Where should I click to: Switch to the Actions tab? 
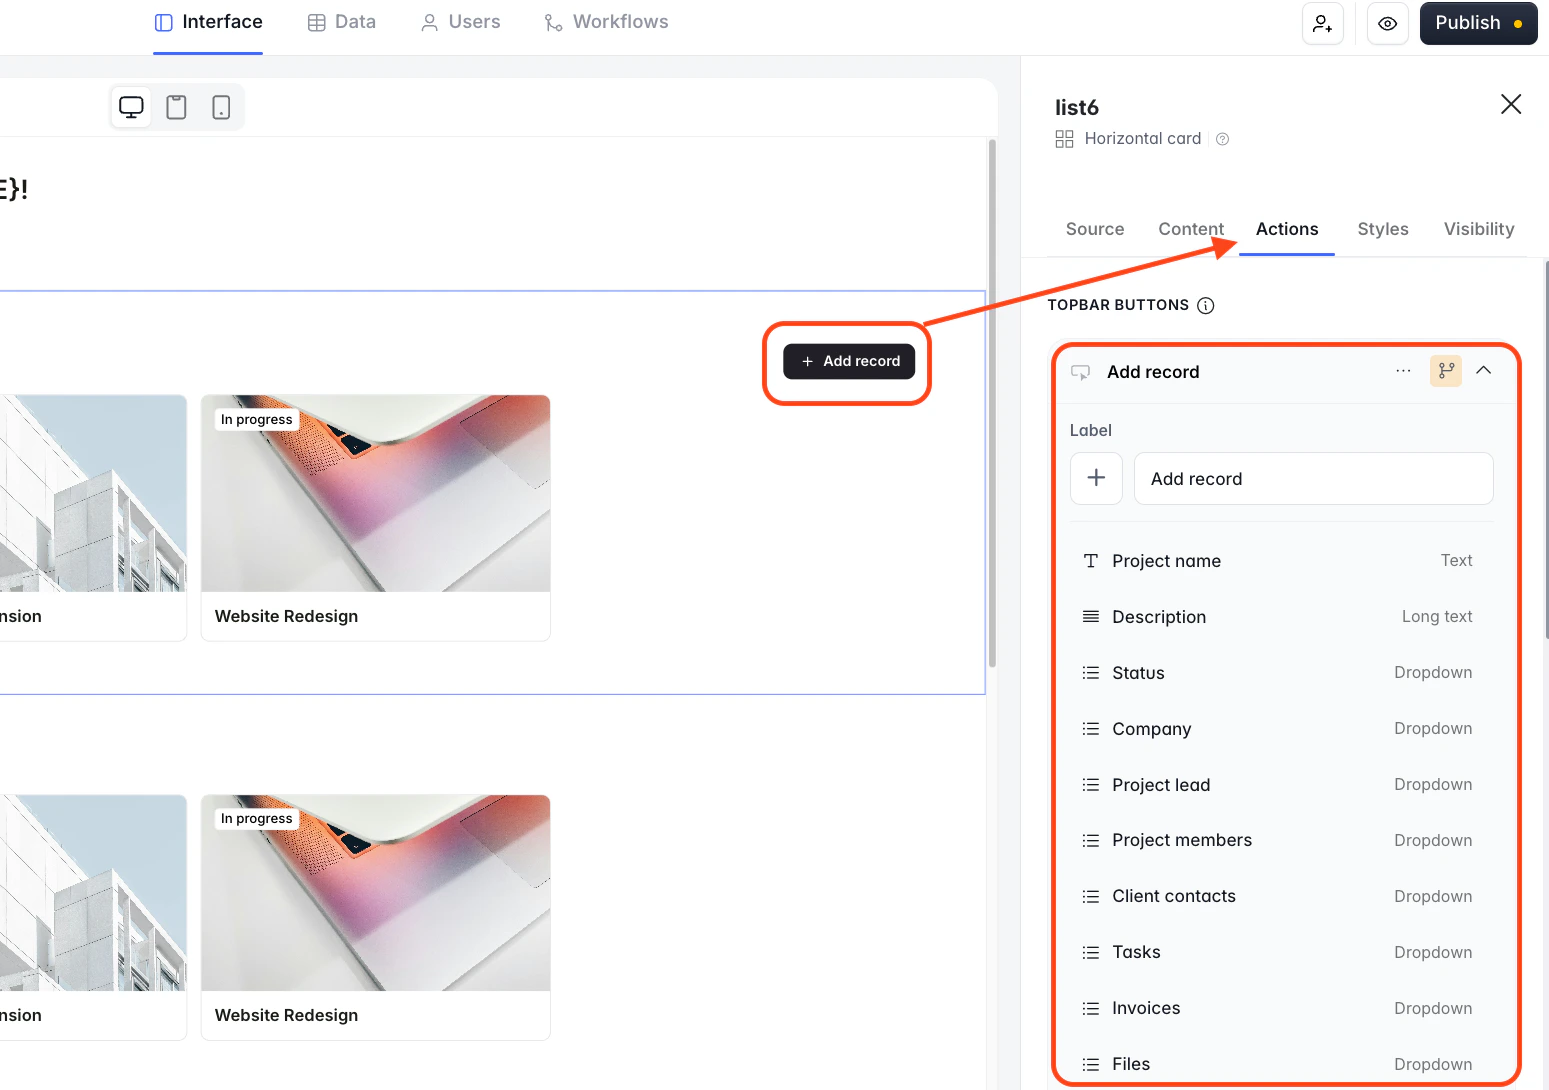pyautogui.click(x=1287, y=229)
